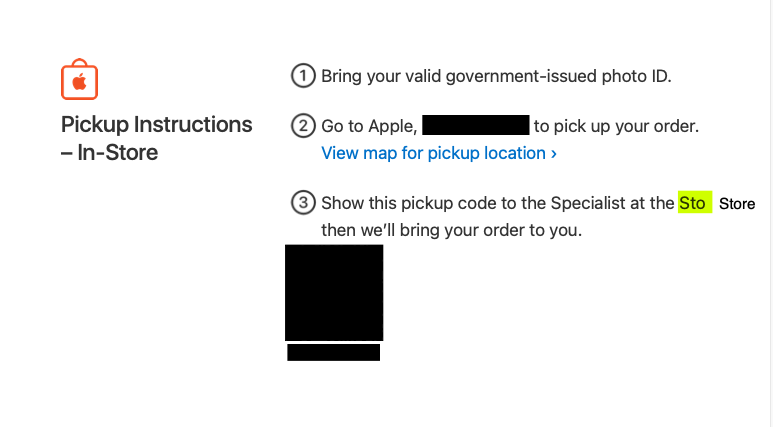
Task: Click the circled number 3 step icon
Action: (303, 203)
